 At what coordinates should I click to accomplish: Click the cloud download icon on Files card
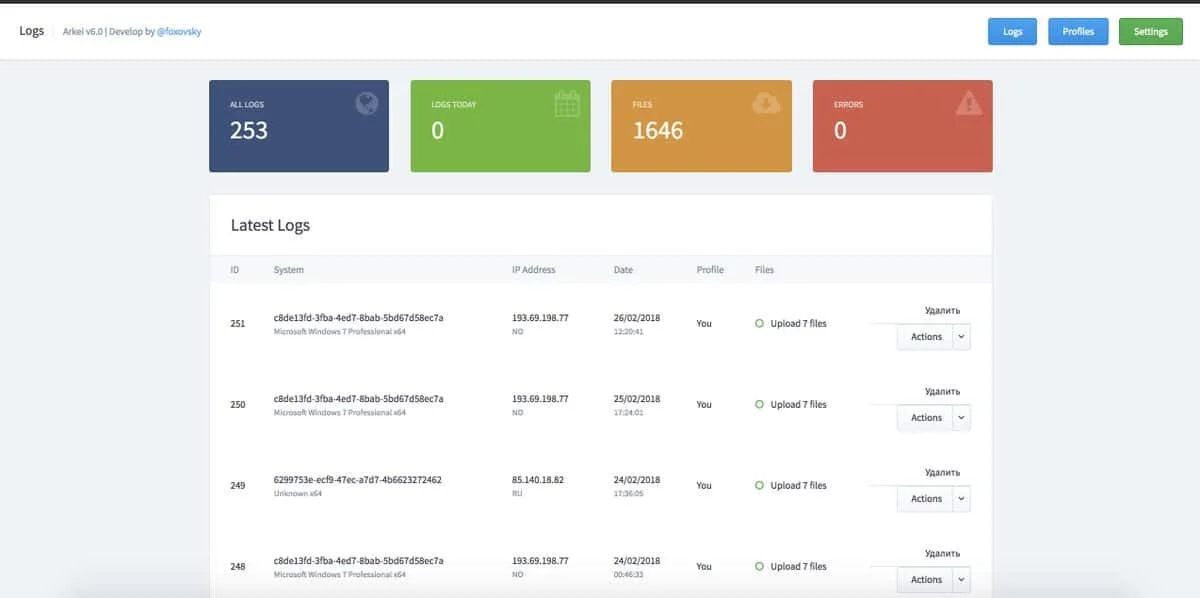coord(766,102)
